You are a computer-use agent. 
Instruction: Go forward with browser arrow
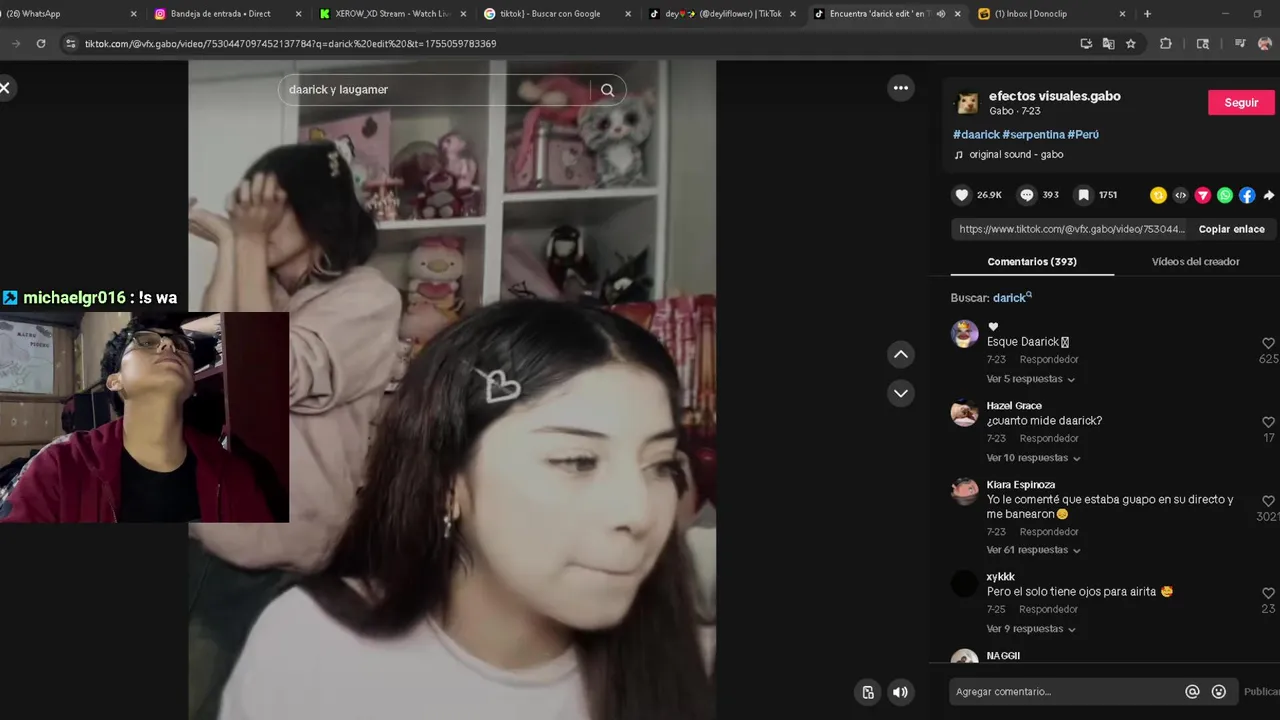pyautogui.click(x=15, y=44)
